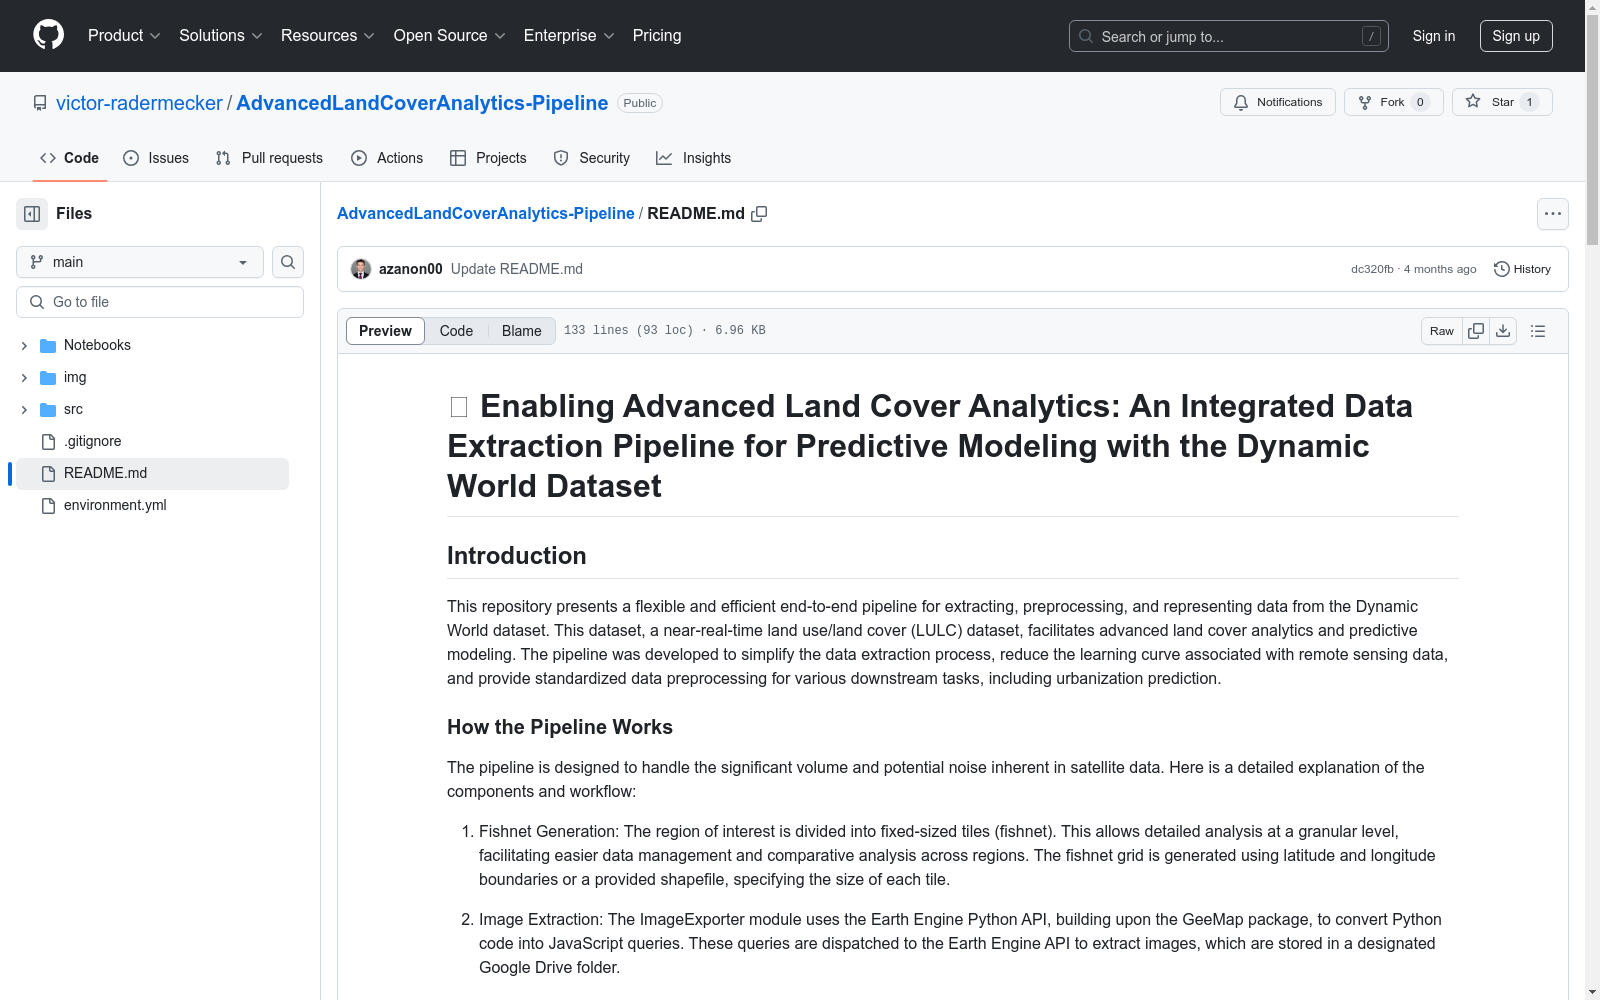Image resolution: width=1600 pixels, height=1000 pixels.
Task: Click the GitHub home logo icon
Action: click(x=47, y=35)
